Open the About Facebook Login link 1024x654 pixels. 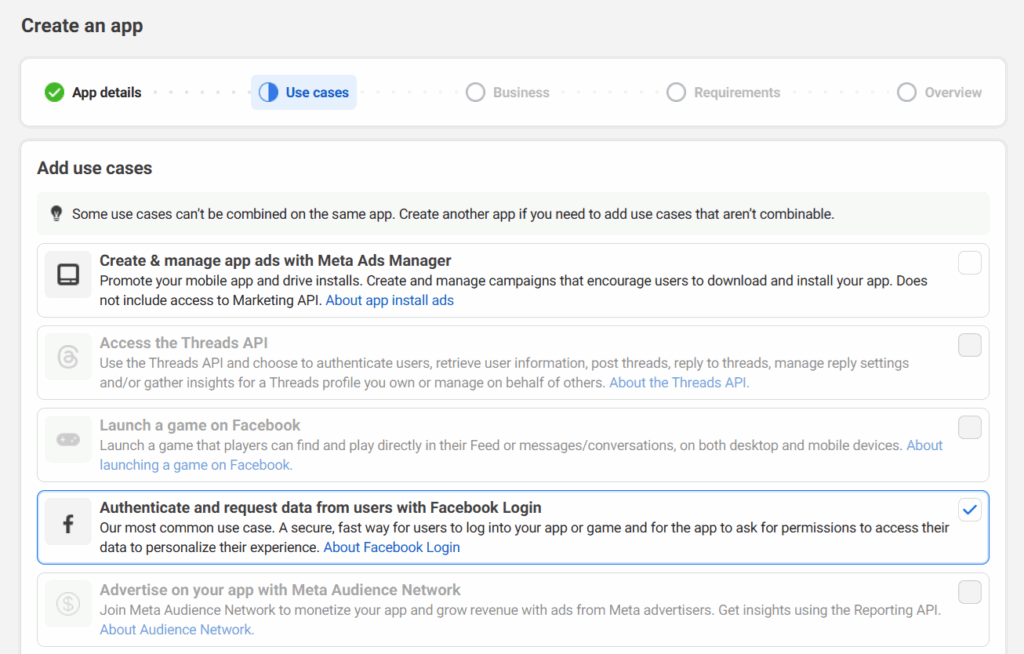pos(392,548)
